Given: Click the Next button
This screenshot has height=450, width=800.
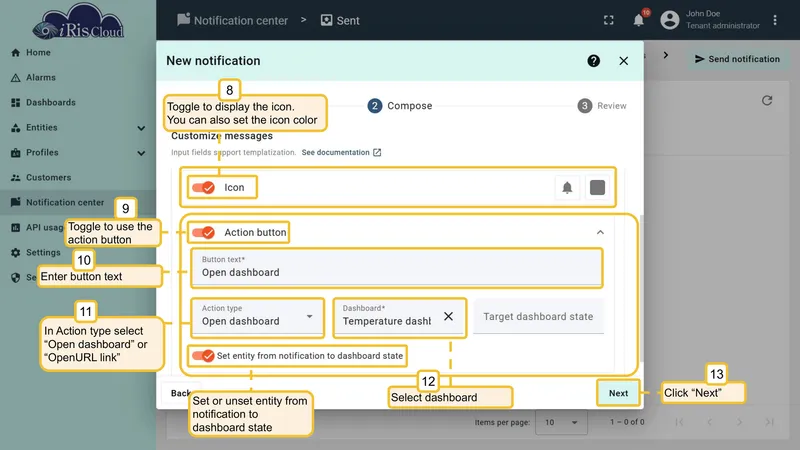Looking at the screenshot, I should pyautogui.click(x=618, y=393).
